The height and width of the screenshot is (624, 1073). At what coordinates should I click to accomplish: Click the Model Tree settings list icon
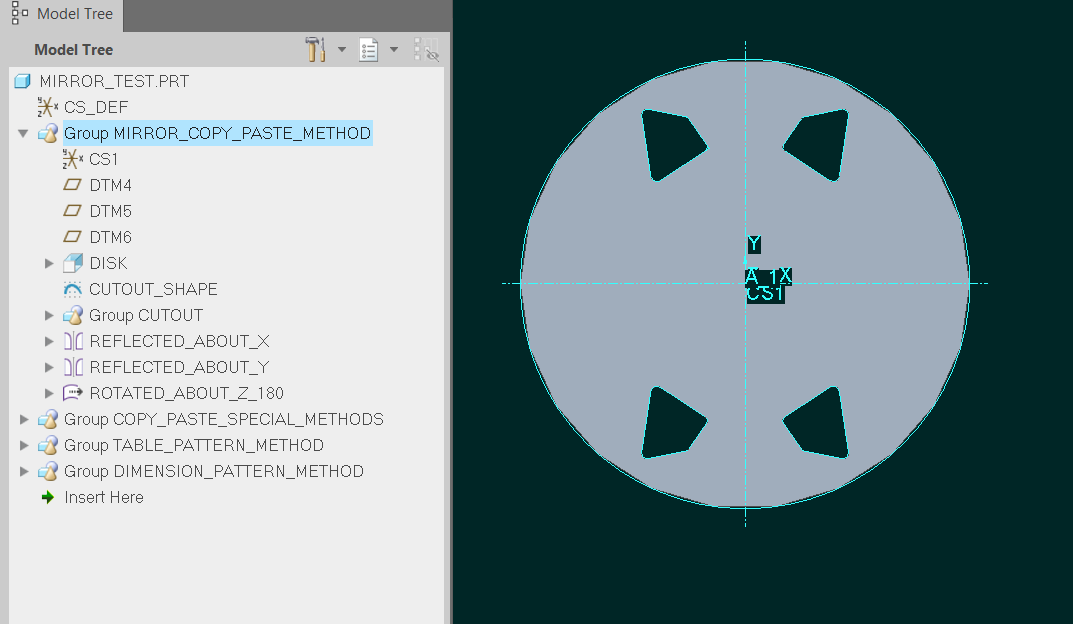(x=368, y=48)
